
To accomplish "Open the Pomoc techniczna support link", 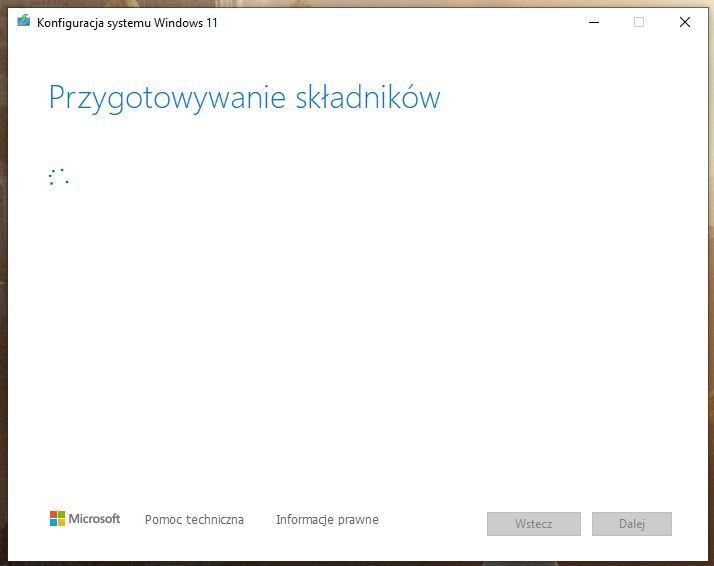I will click(x=194, y=520).
